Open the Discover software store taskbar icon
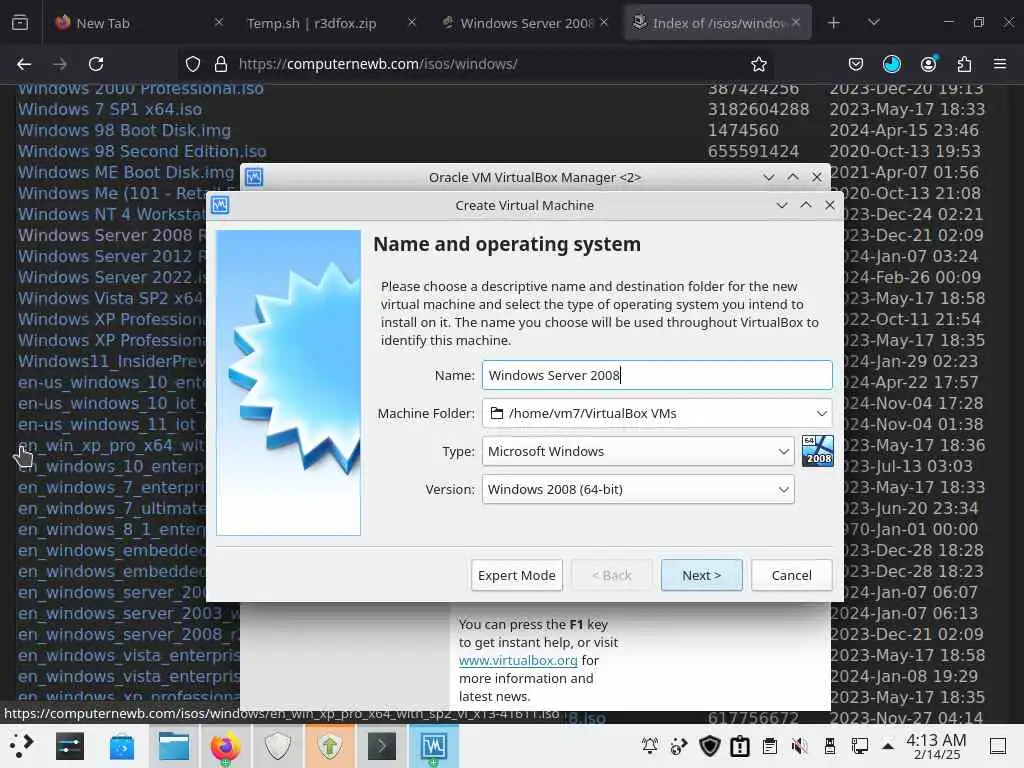This screenshot has height=768, width=1024. coord(121,746)
